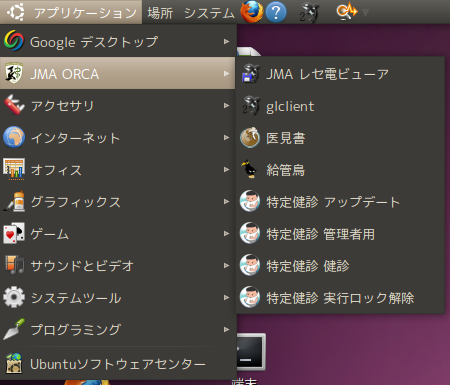Select アクセサリ menu entry
Viewport: 450px width, 385px height.
click(x=118, y=105)
